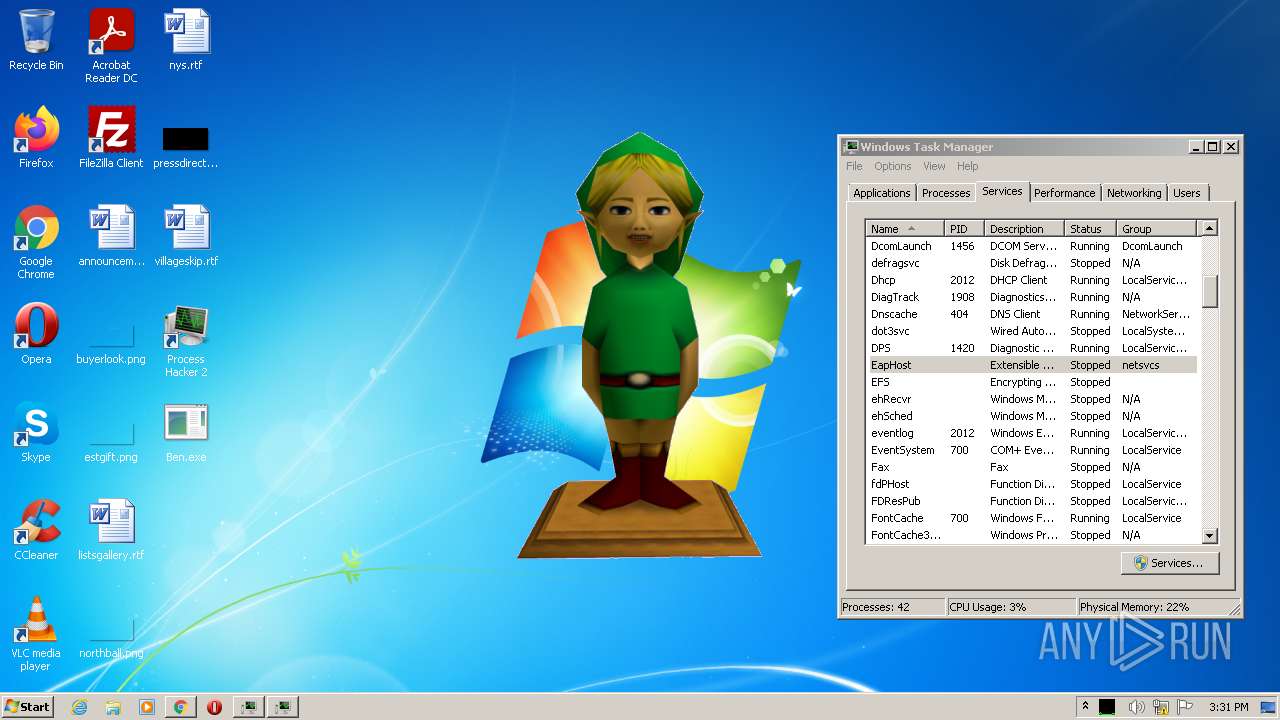Sort by Group column header
Image resolution: width=1280 pixels, height=720 pixels.
[1156, 229]
